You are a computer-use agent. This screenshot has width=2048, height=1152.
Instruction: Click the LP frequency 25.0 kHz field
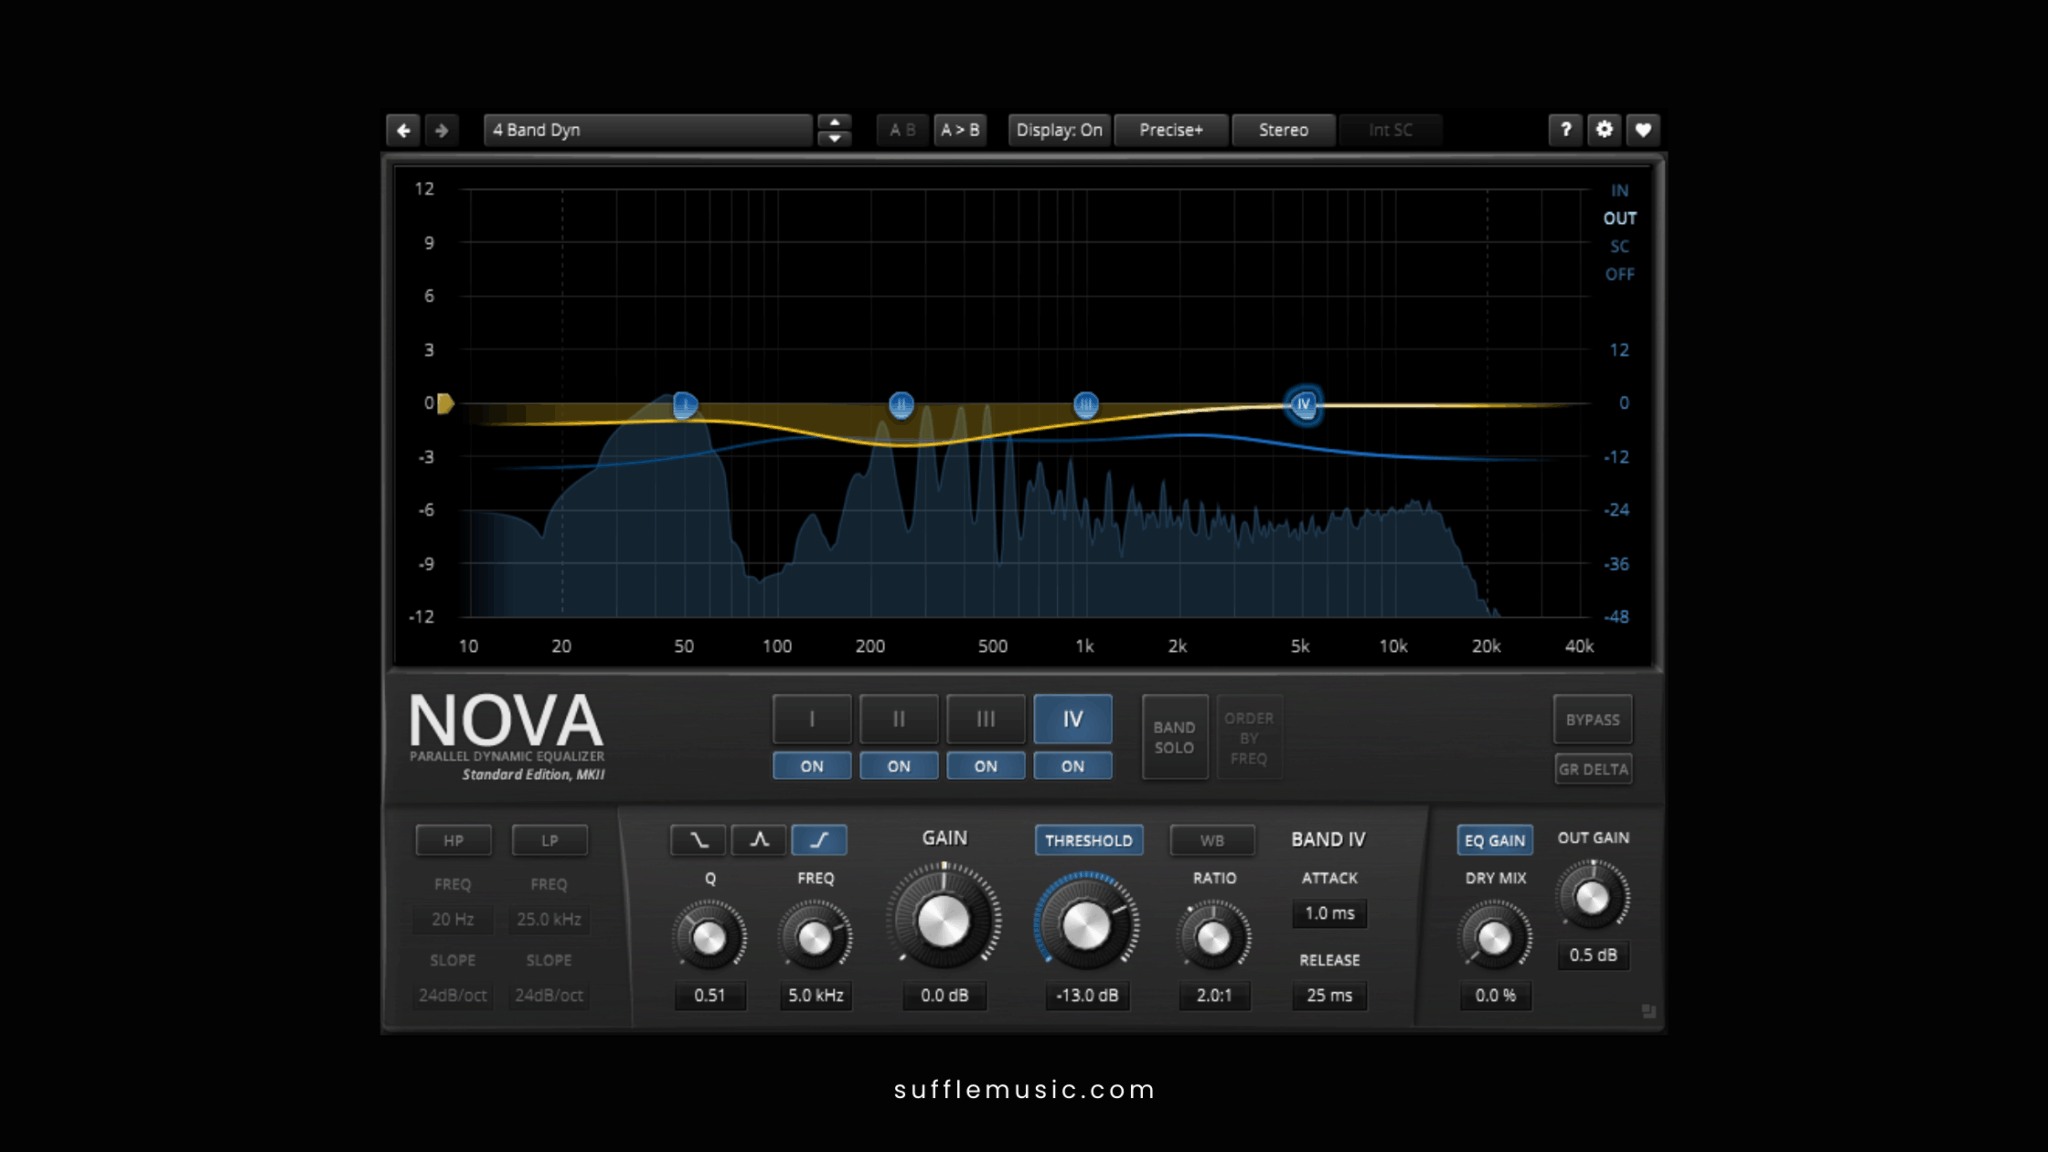click(x=549, y=919)
